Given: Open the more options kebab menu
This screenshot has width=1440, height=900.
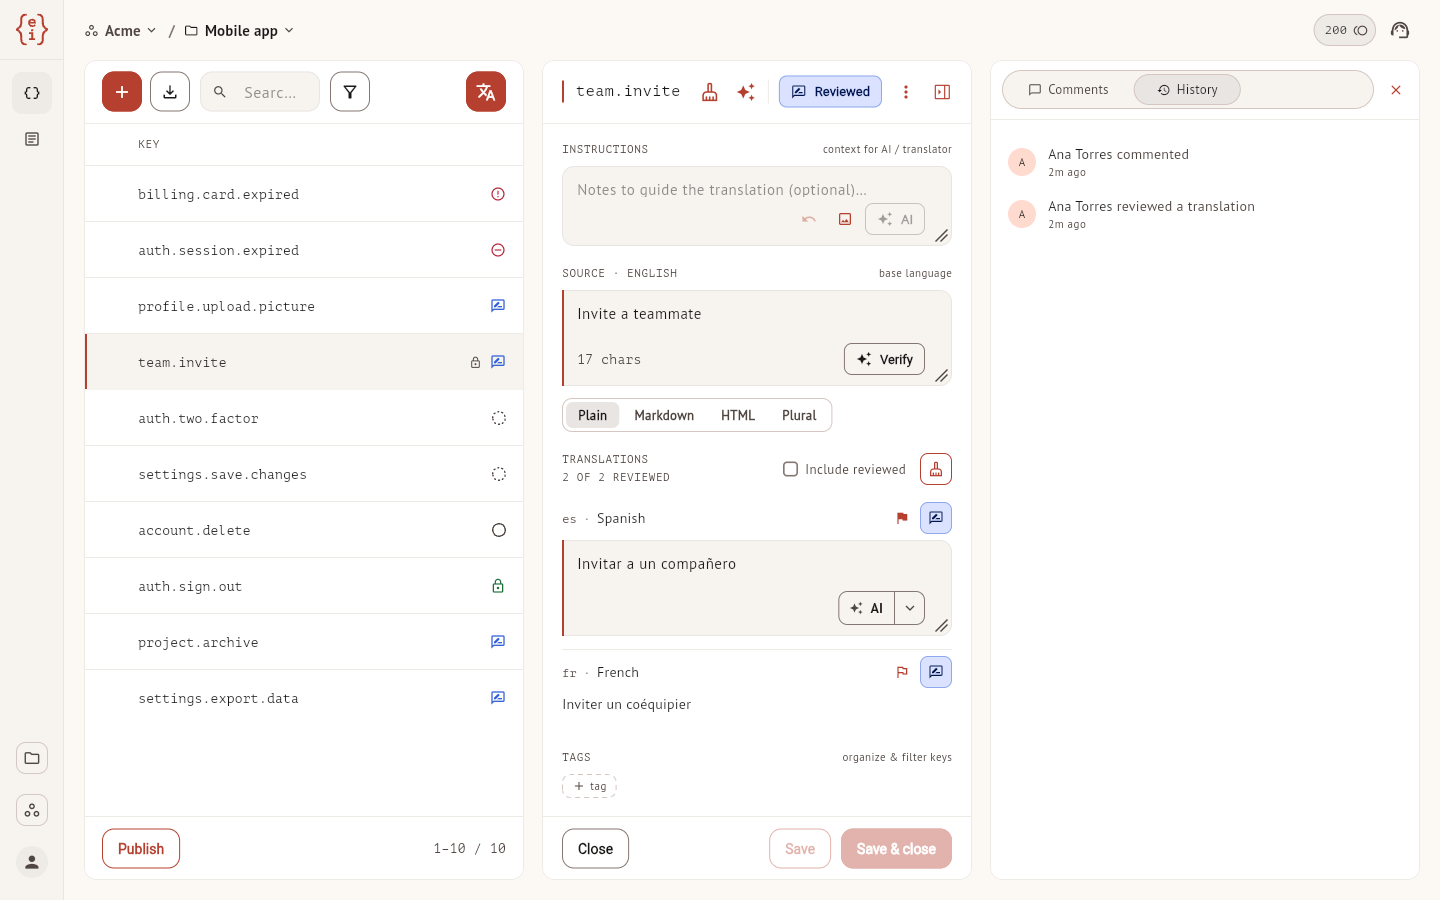Looking at the screenshot, I should pos(906,92).
